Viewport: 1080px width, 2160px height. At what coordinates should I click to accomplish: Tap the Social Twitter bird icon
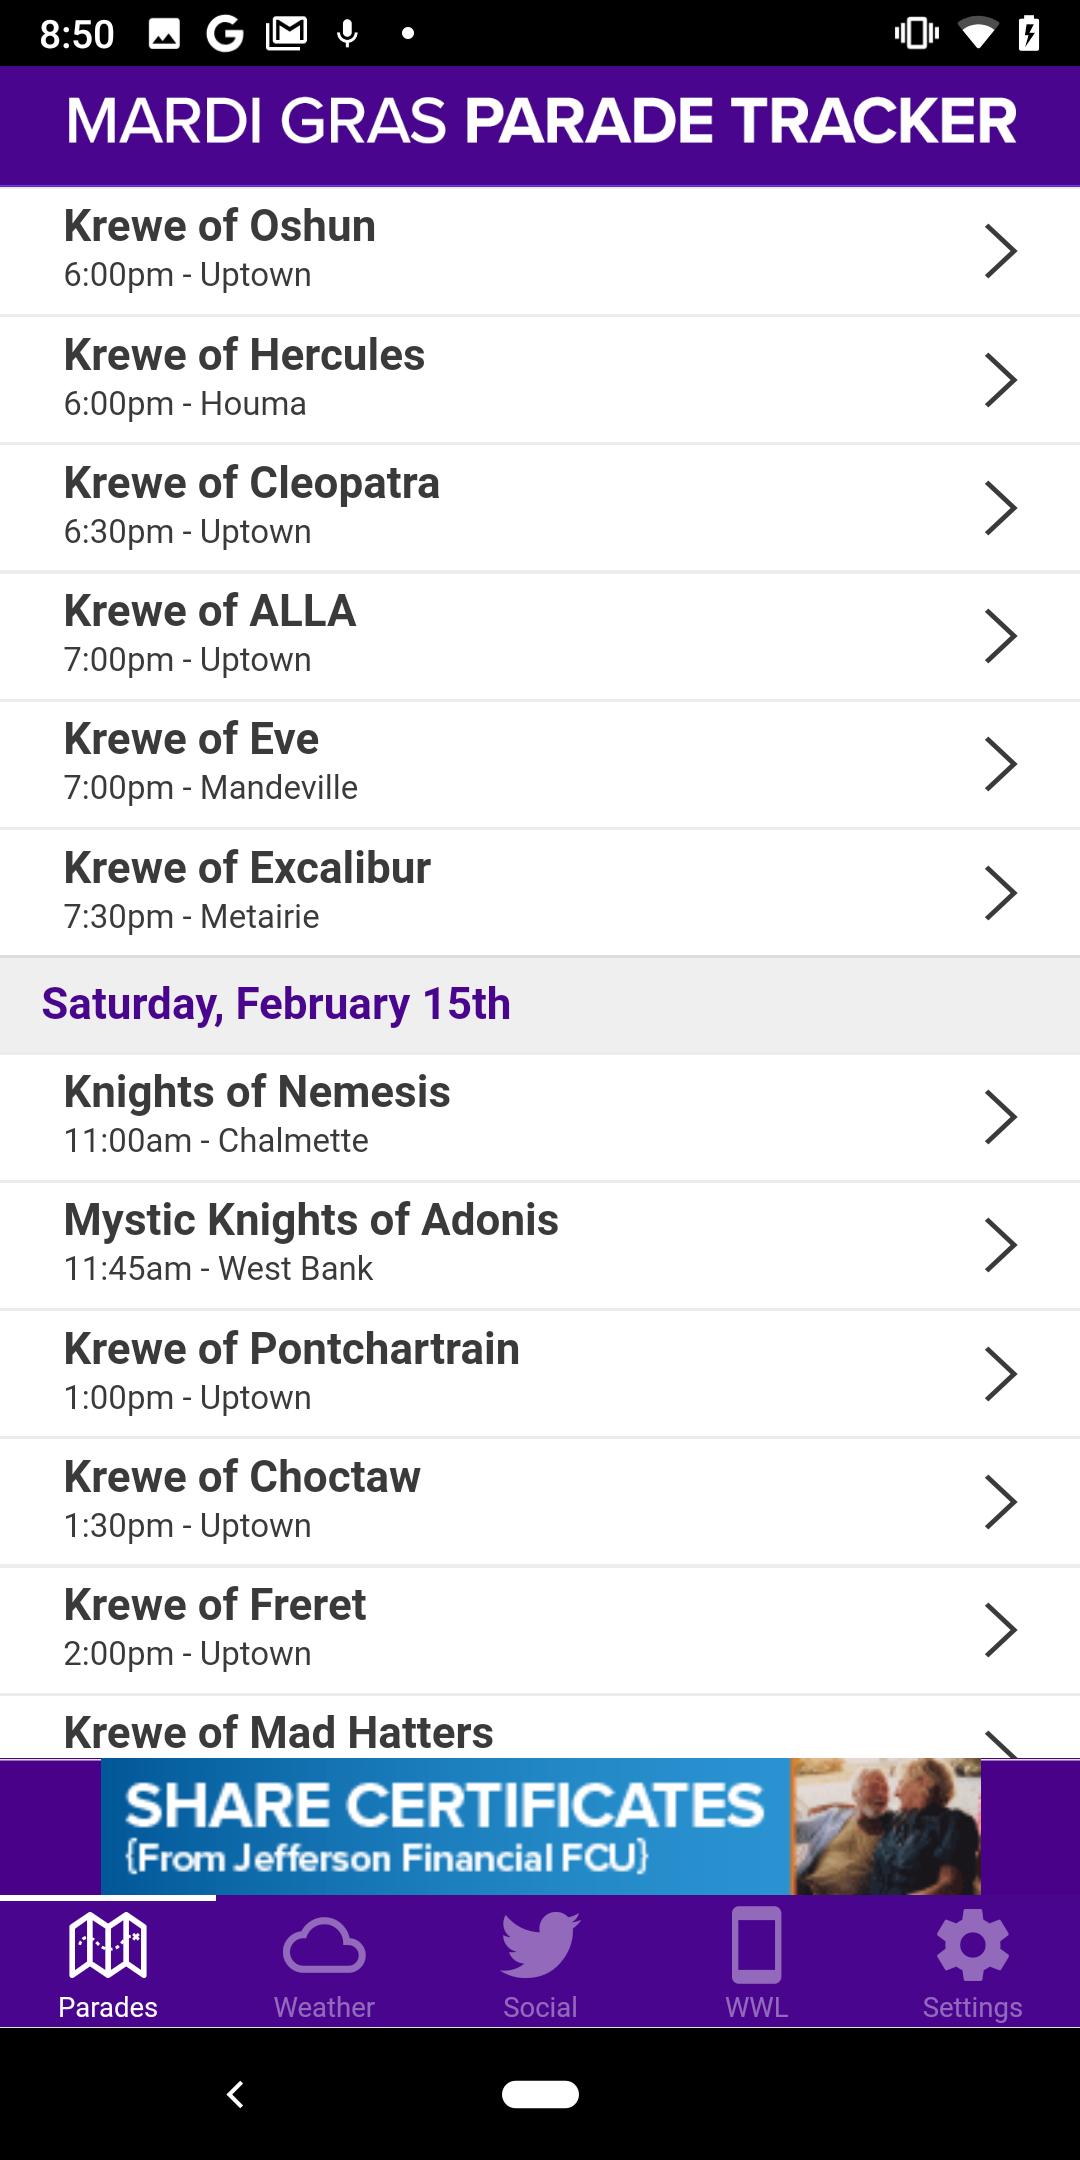point(540,1944)
